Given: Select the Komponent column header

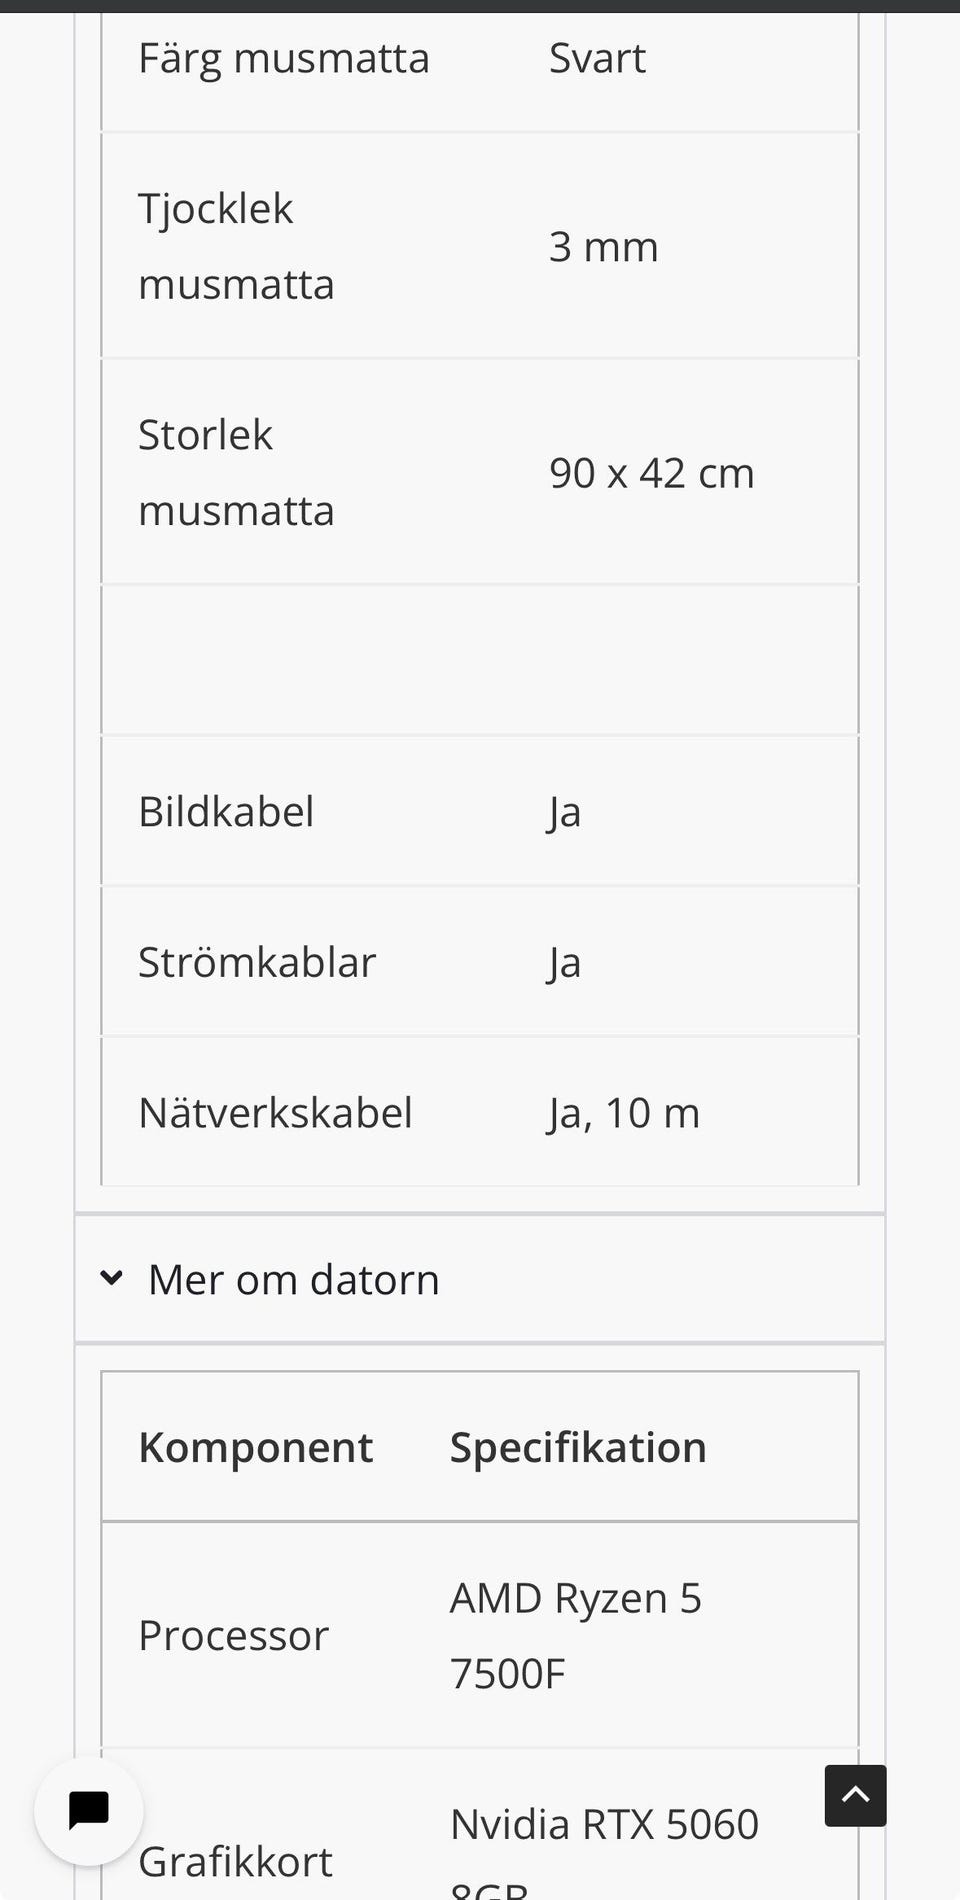Looking at the screenshot, I should (255, 1447).
